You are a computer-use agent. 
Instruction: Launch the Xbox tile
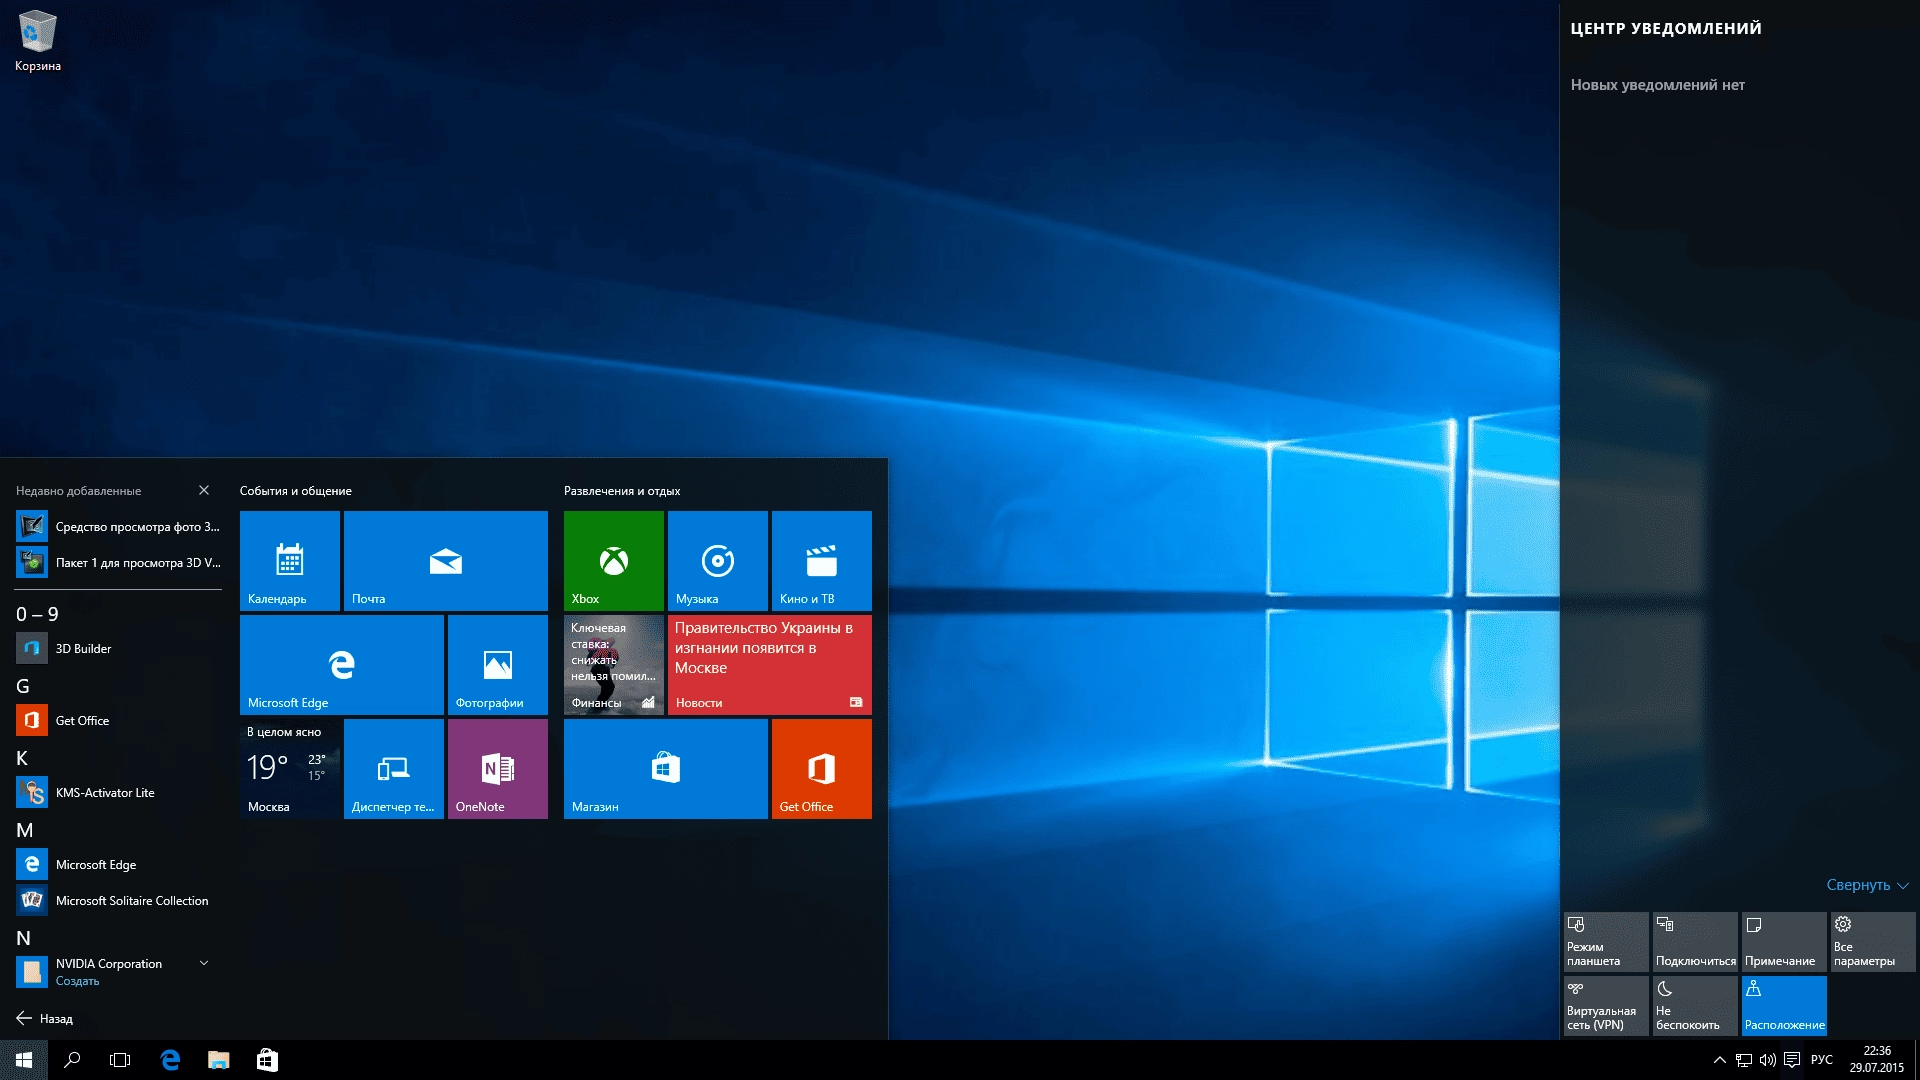(x=614, y=561)
